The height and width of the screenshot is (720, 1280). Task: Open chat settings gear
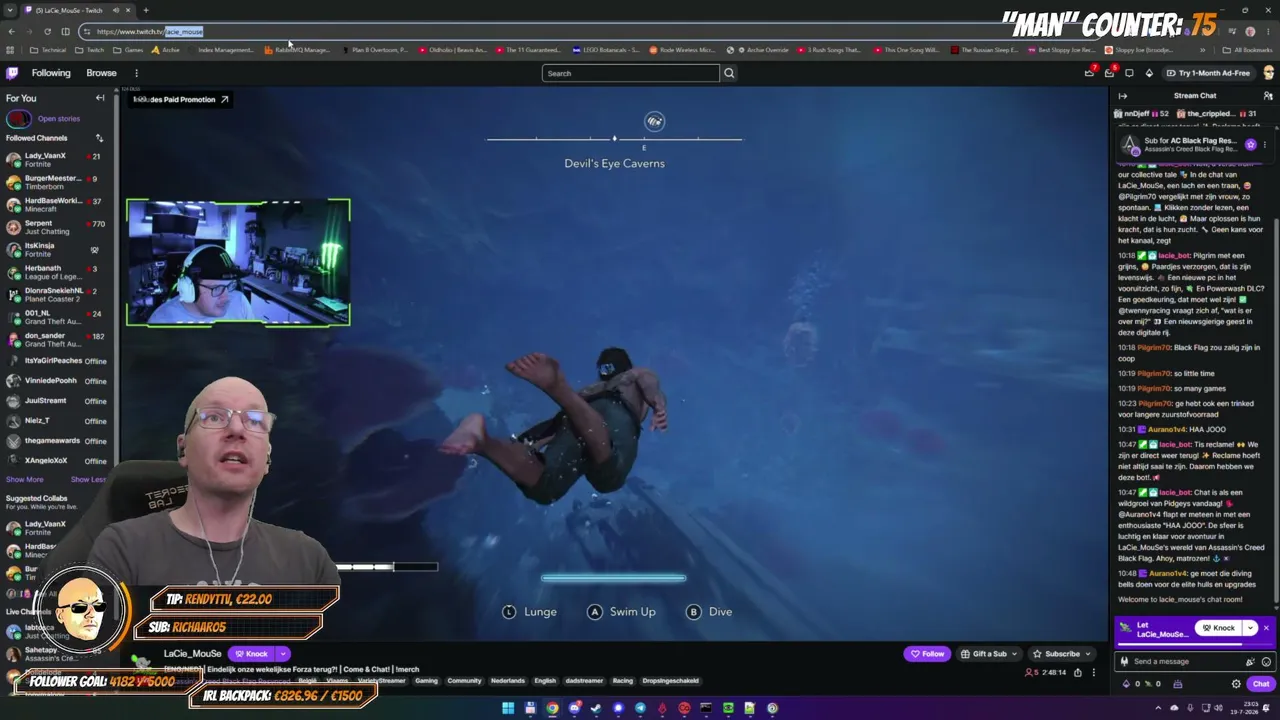coord(1236,684)
